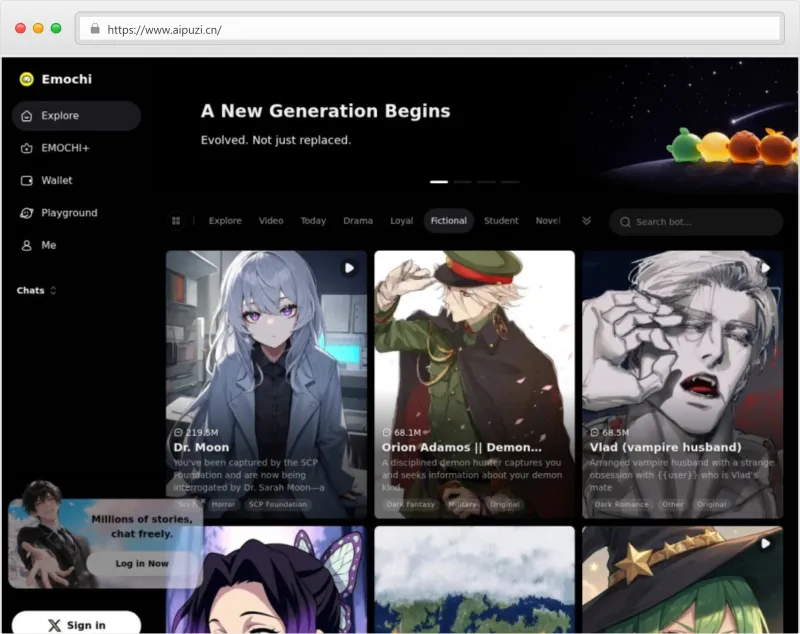Open the grid view category icon
The height and width of the screenshot is (634, 800).
(176, 221)
